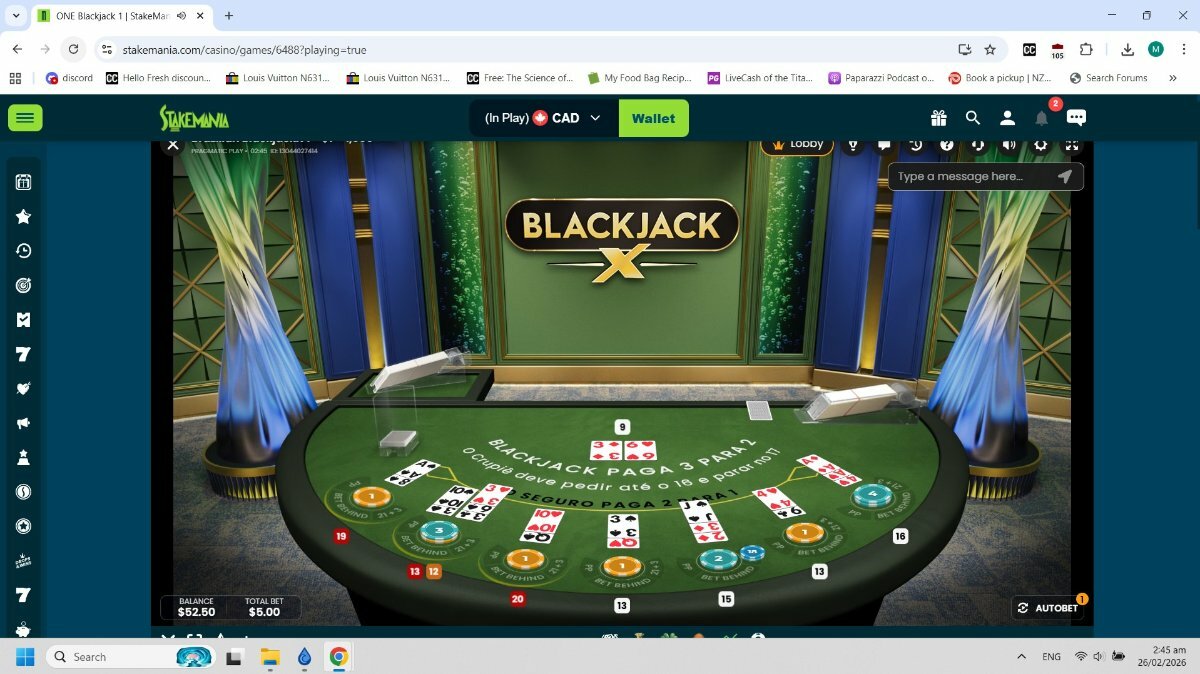Toggle the game fullscreen mode icon
Viewport: 1200px width, 674px height.
(x=1072, y=145)
